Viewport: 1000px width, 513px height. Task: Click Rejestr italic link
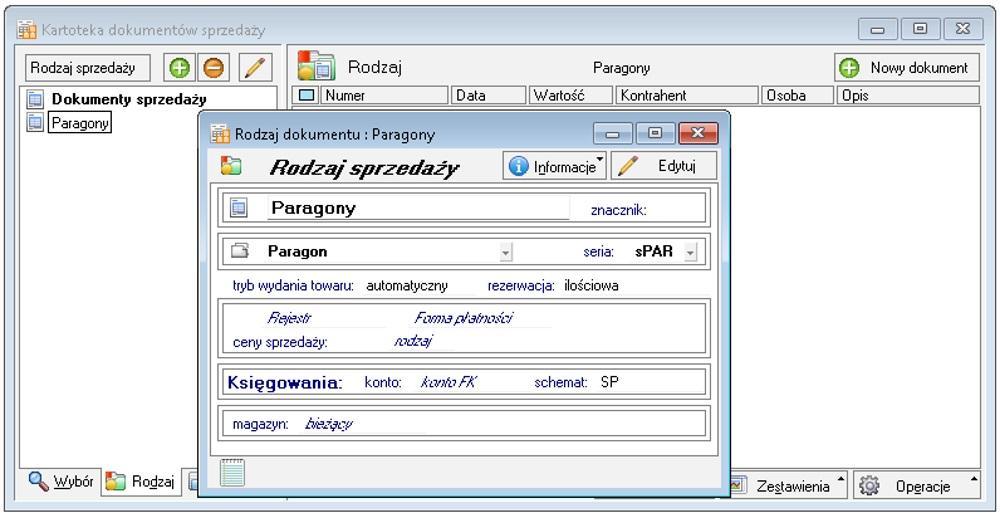pos(290,318)
